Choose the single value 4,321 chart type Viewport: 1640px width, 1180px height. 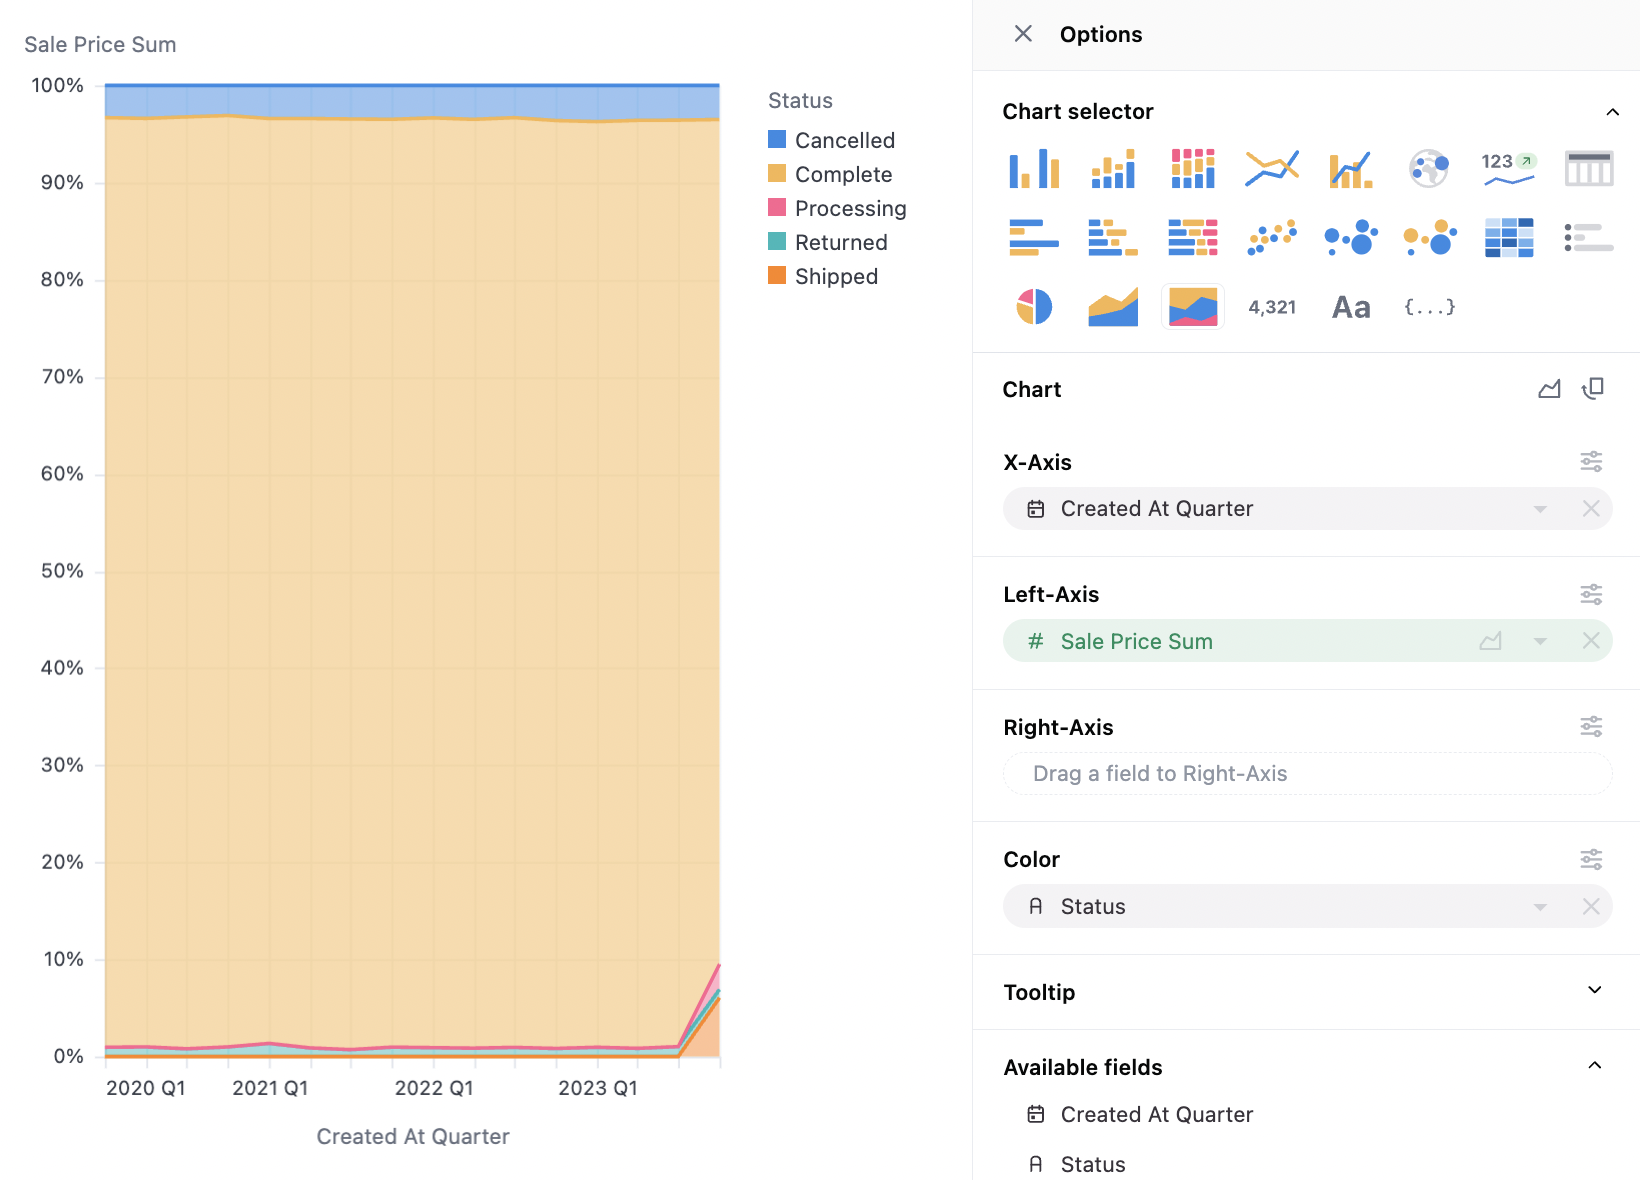tap(1272, 307)
